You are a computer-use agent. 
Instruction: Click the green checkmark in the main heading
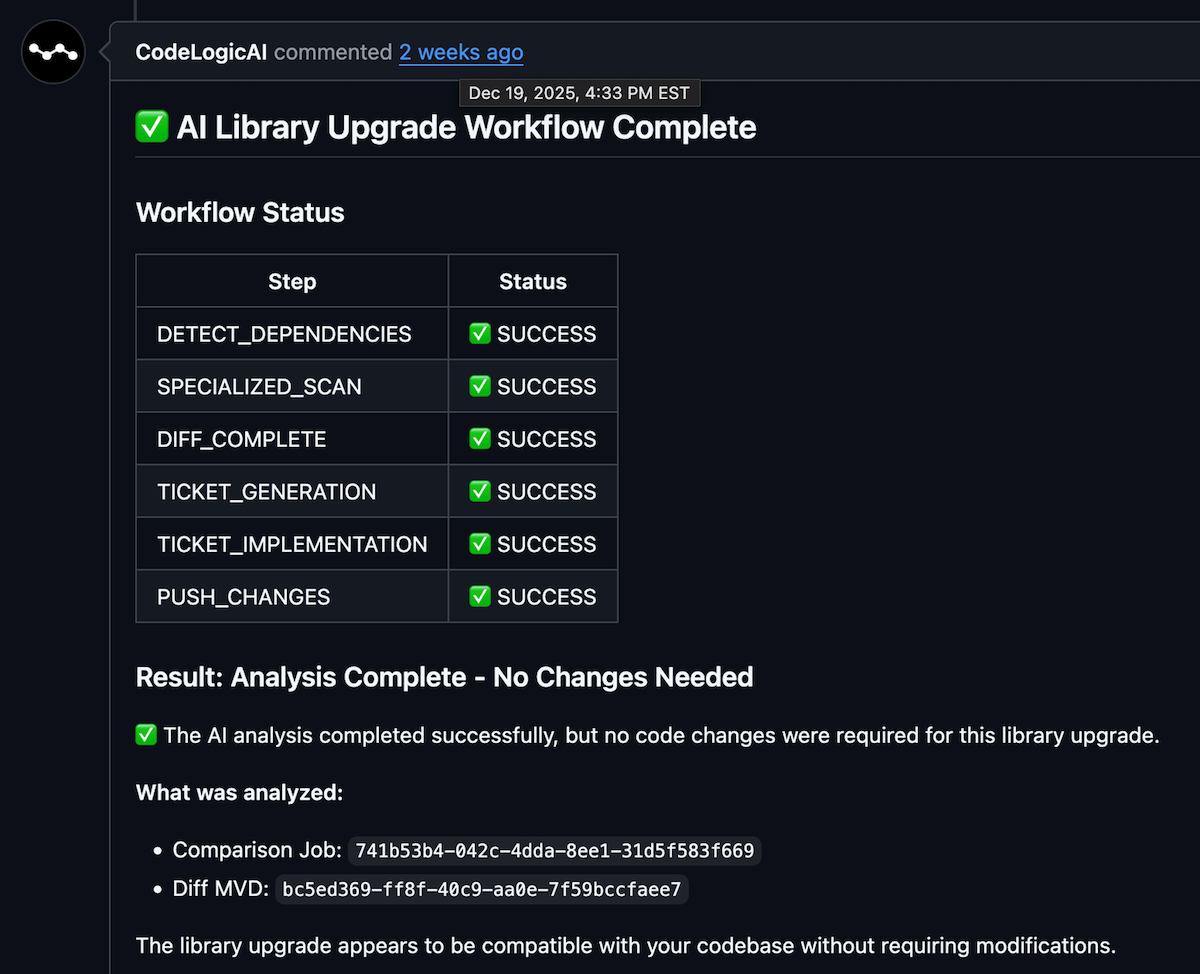(152, 127)
